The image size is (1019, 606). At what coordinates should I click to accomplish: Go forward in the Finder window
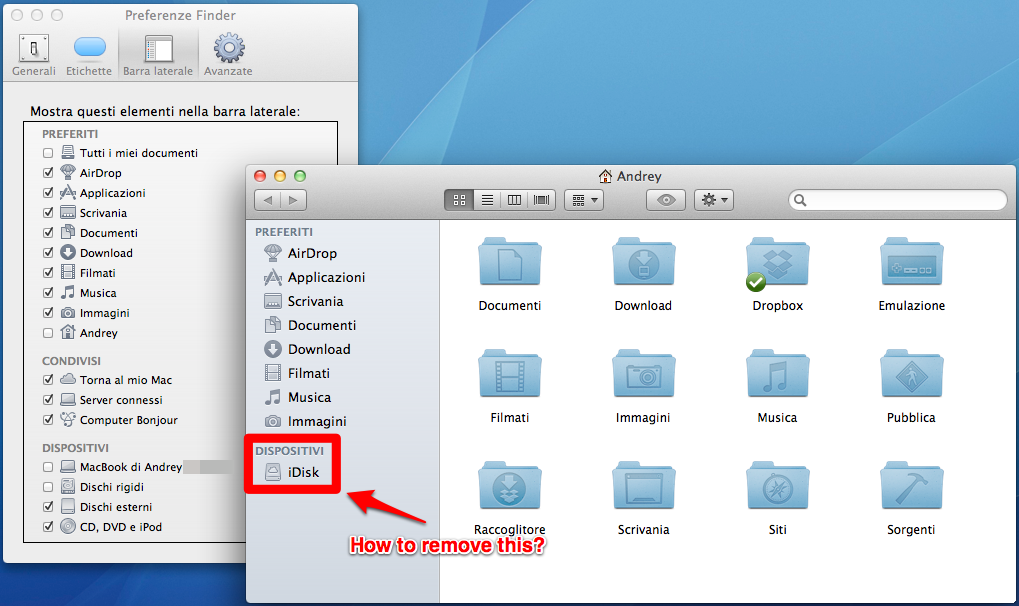click(293, 200)
